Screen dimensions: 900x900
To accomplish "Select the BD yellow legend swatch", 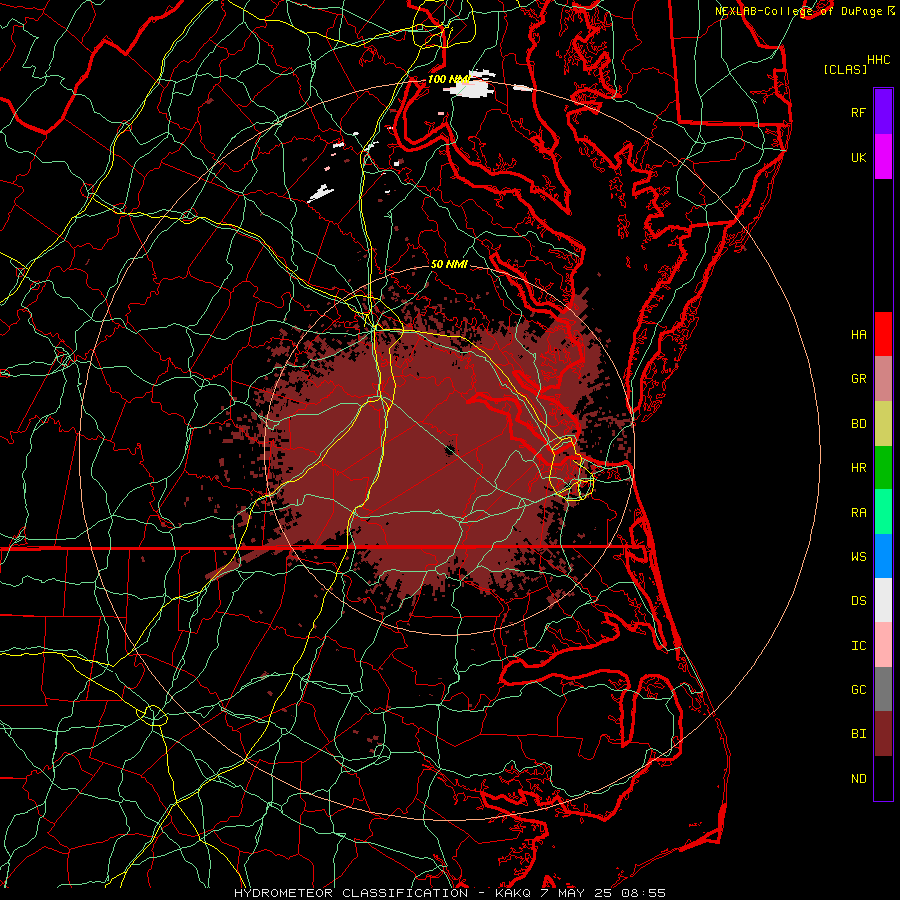I will click(x=883, y=423).
